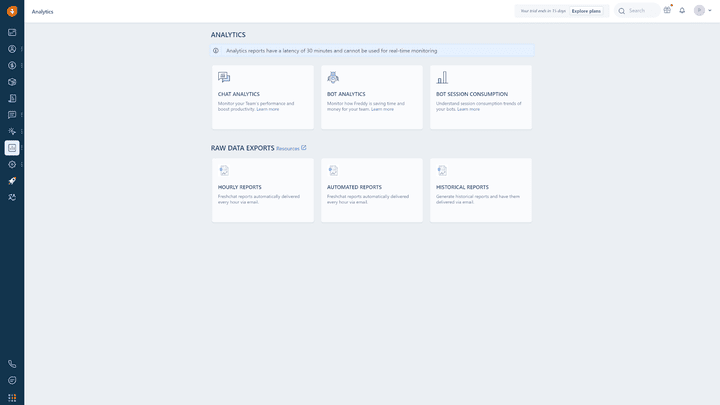Click Learn more under Bot Session Consumption

tap(468, 109)
